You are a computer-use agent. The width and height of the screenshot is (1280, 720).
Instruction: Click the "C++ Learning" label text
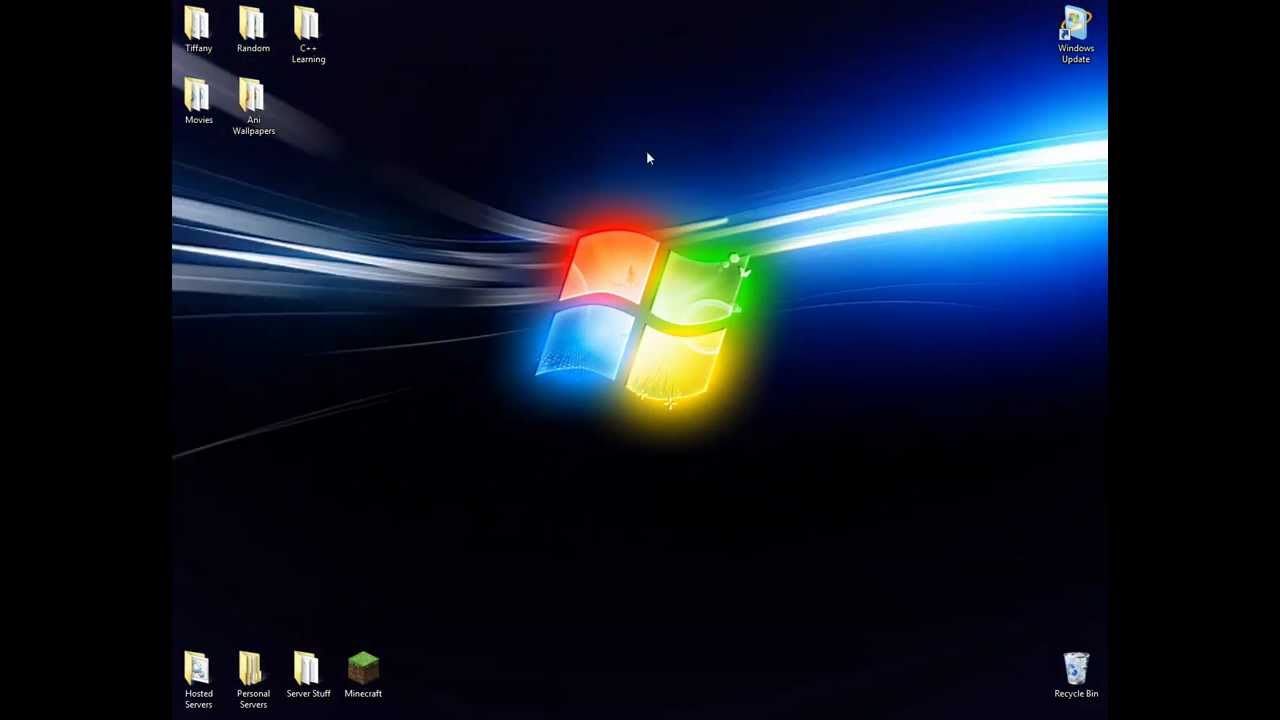pos(308,53)
